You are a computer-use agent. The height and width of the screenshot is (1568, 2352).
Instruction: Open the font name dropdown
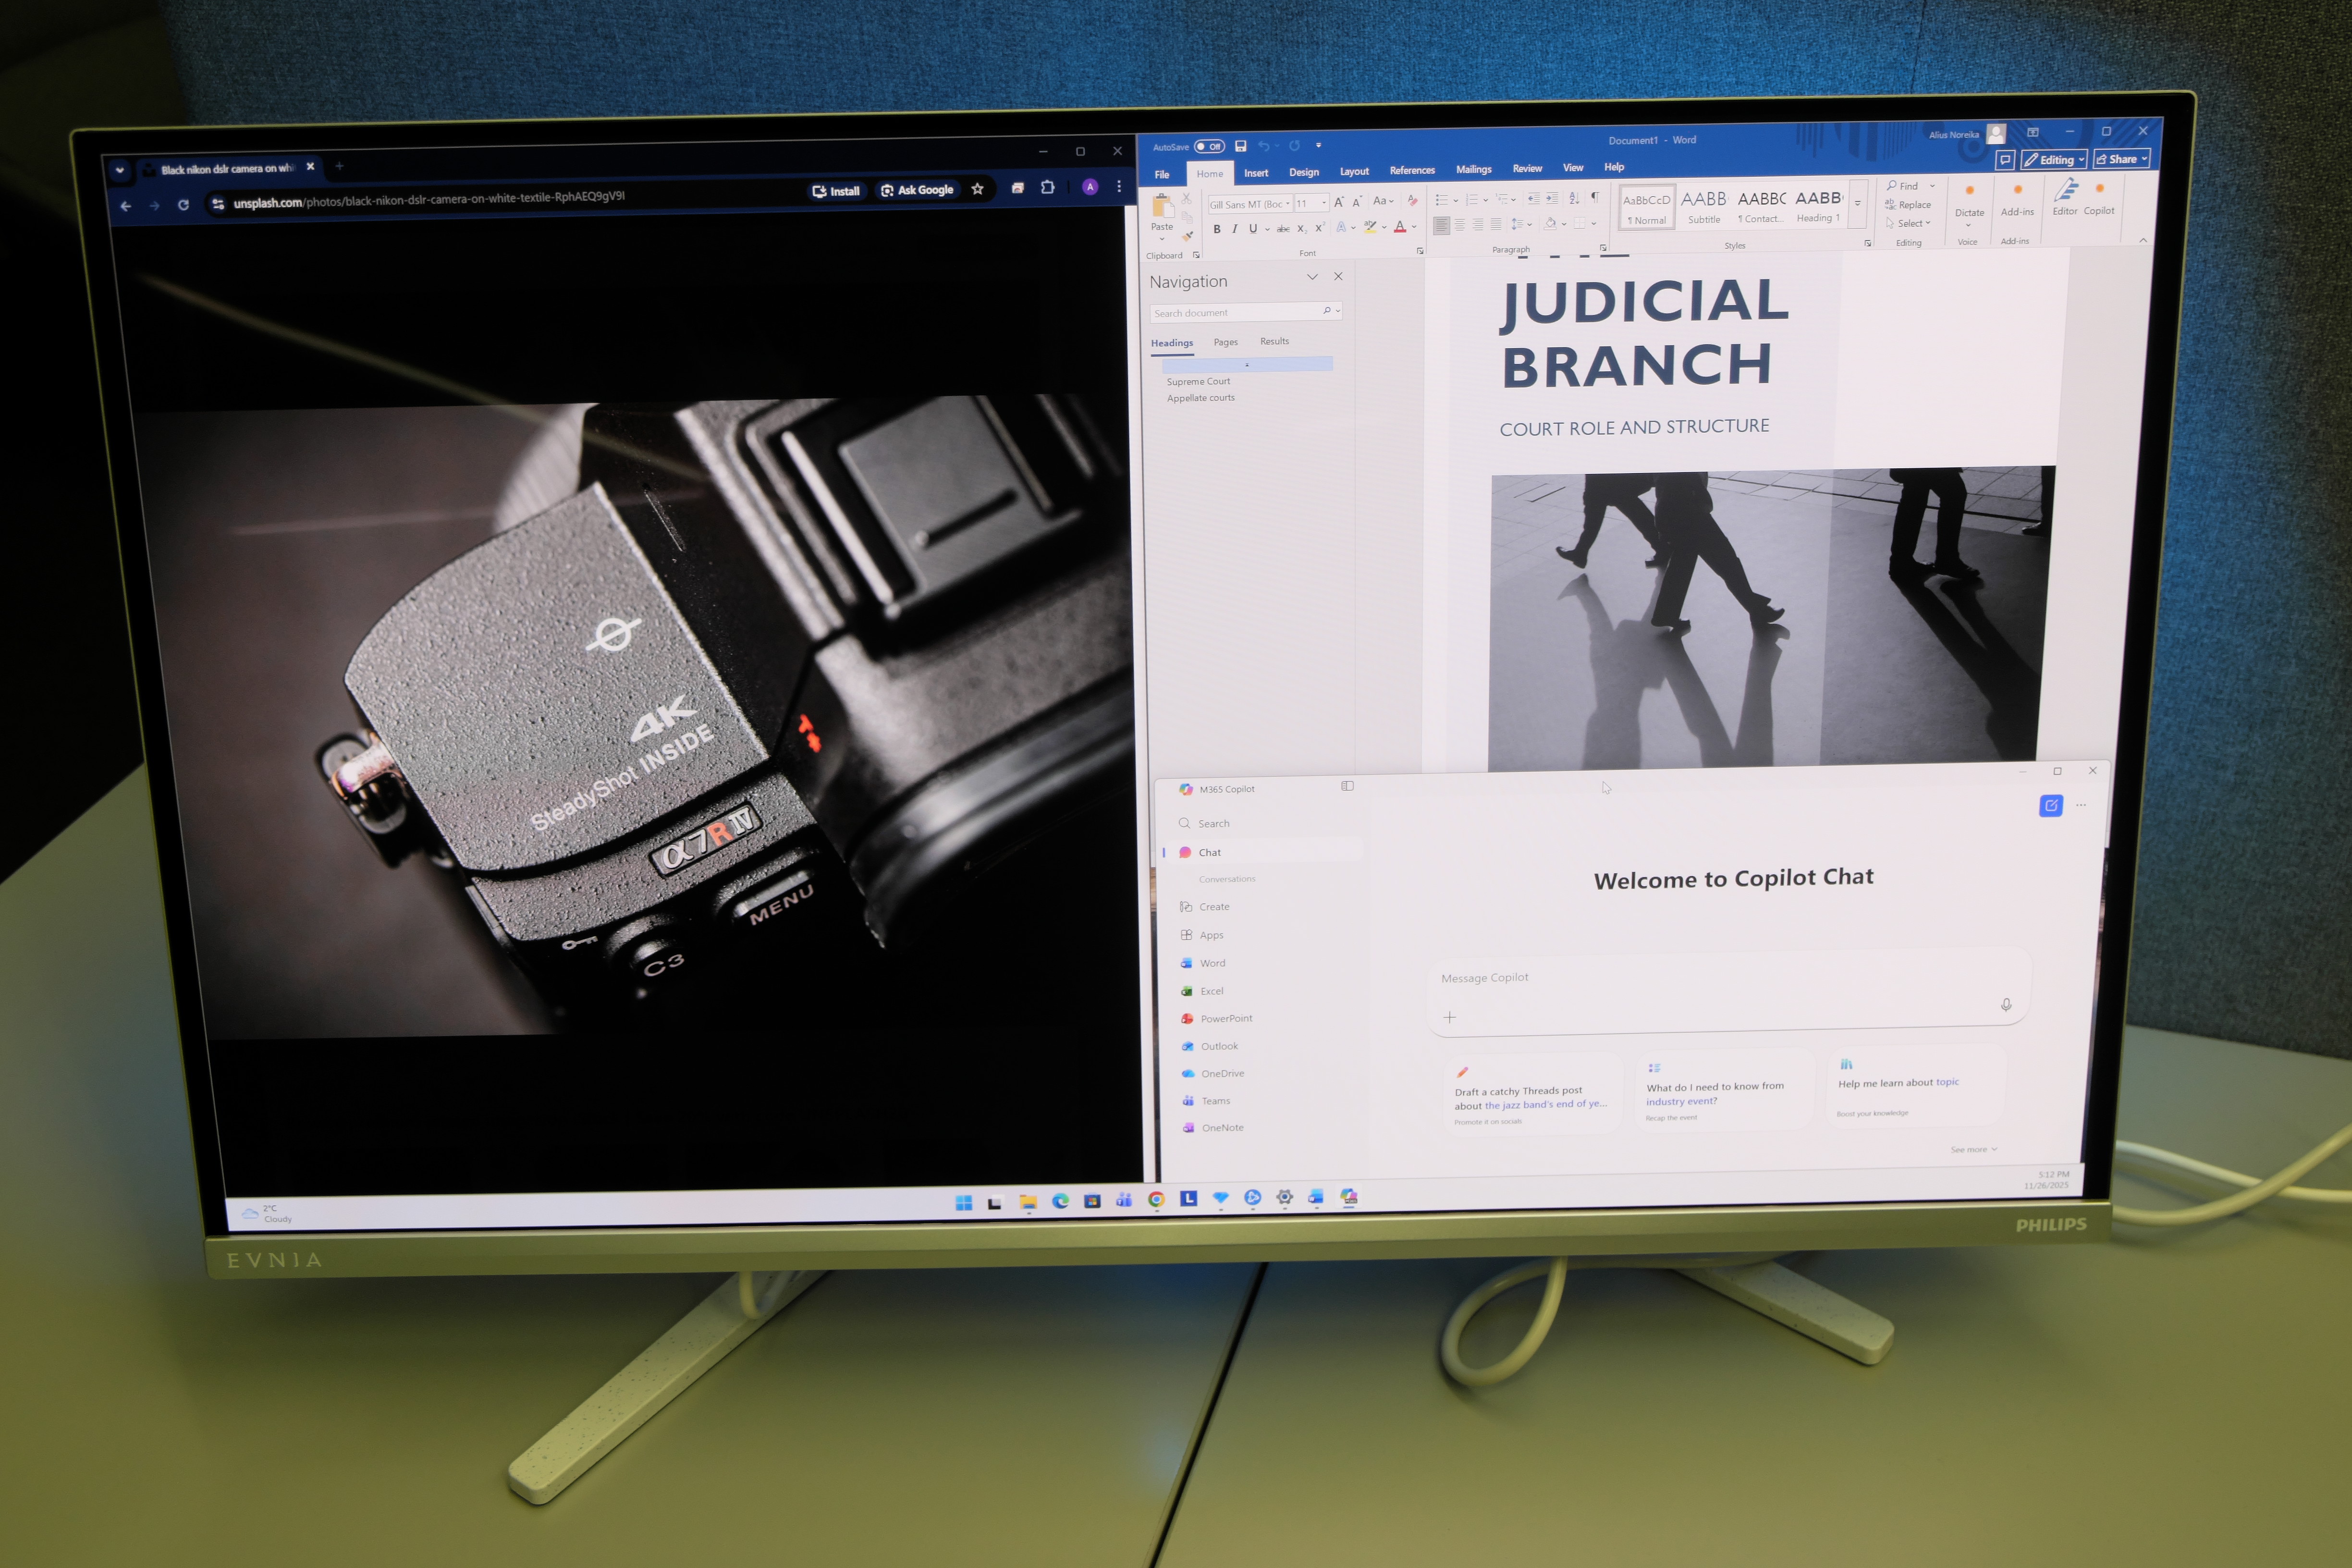coord(1287,204)
